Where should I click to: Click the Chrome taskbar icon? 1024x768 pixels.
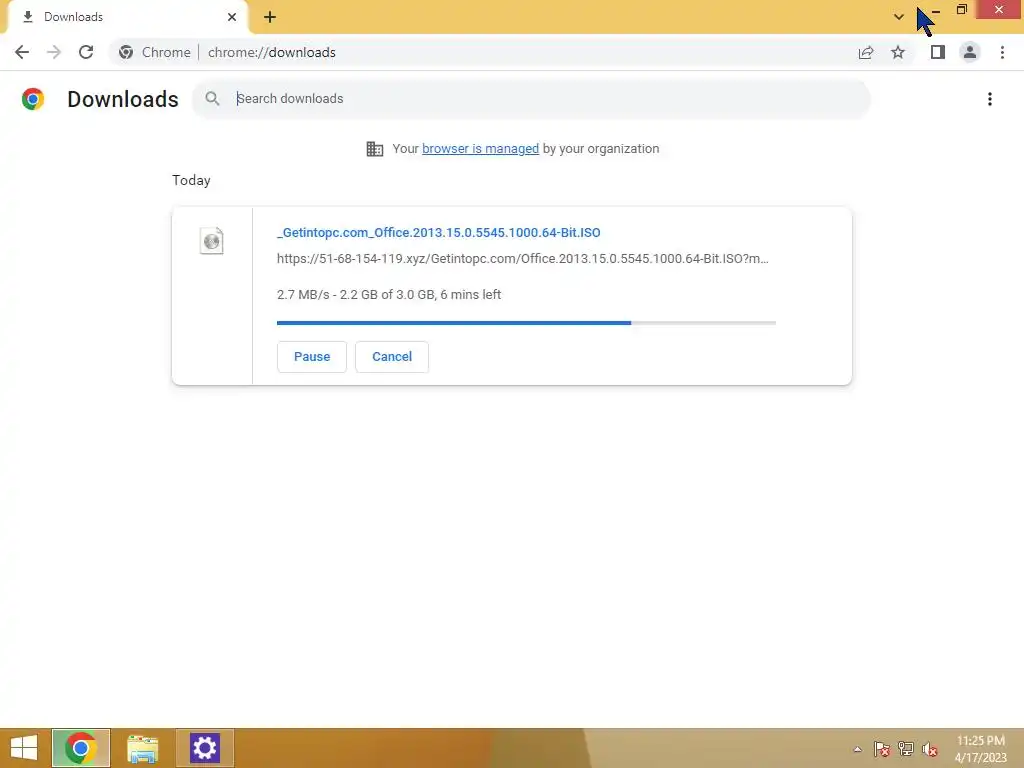pos(80,748)
